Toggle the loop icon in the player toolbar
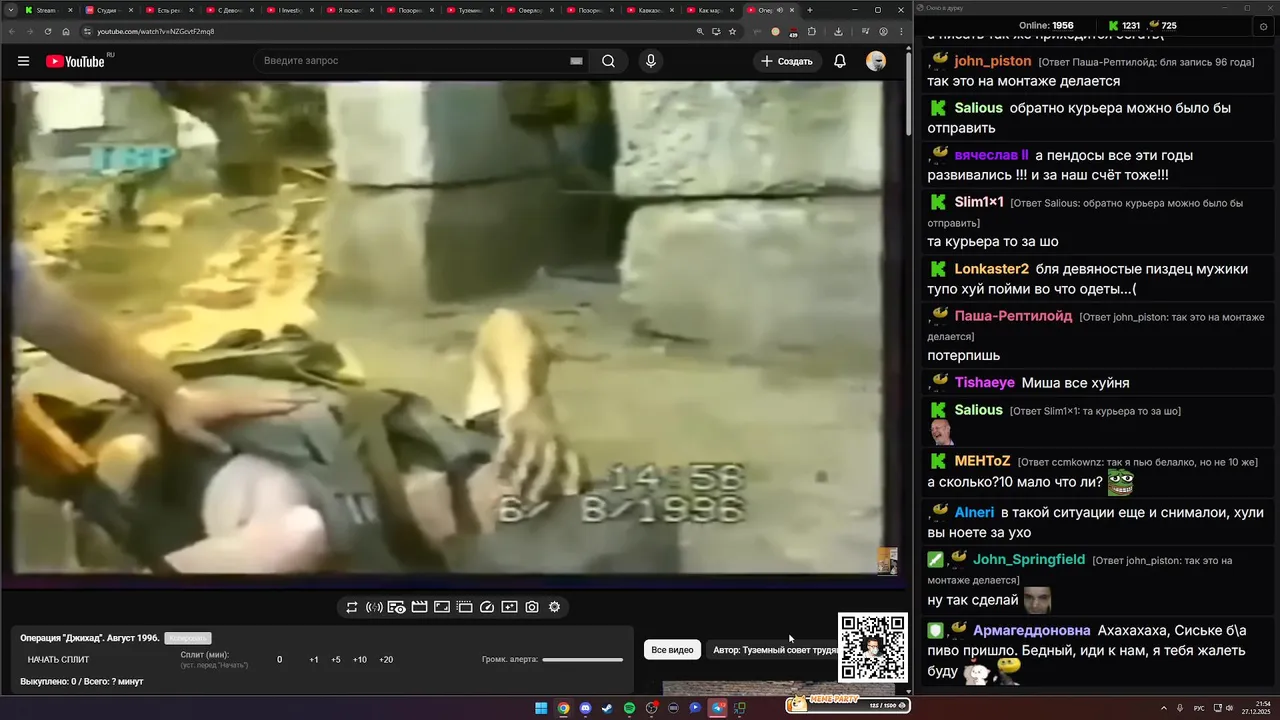The height and width of the screenshot is (720, 1280). coord(352,607)
